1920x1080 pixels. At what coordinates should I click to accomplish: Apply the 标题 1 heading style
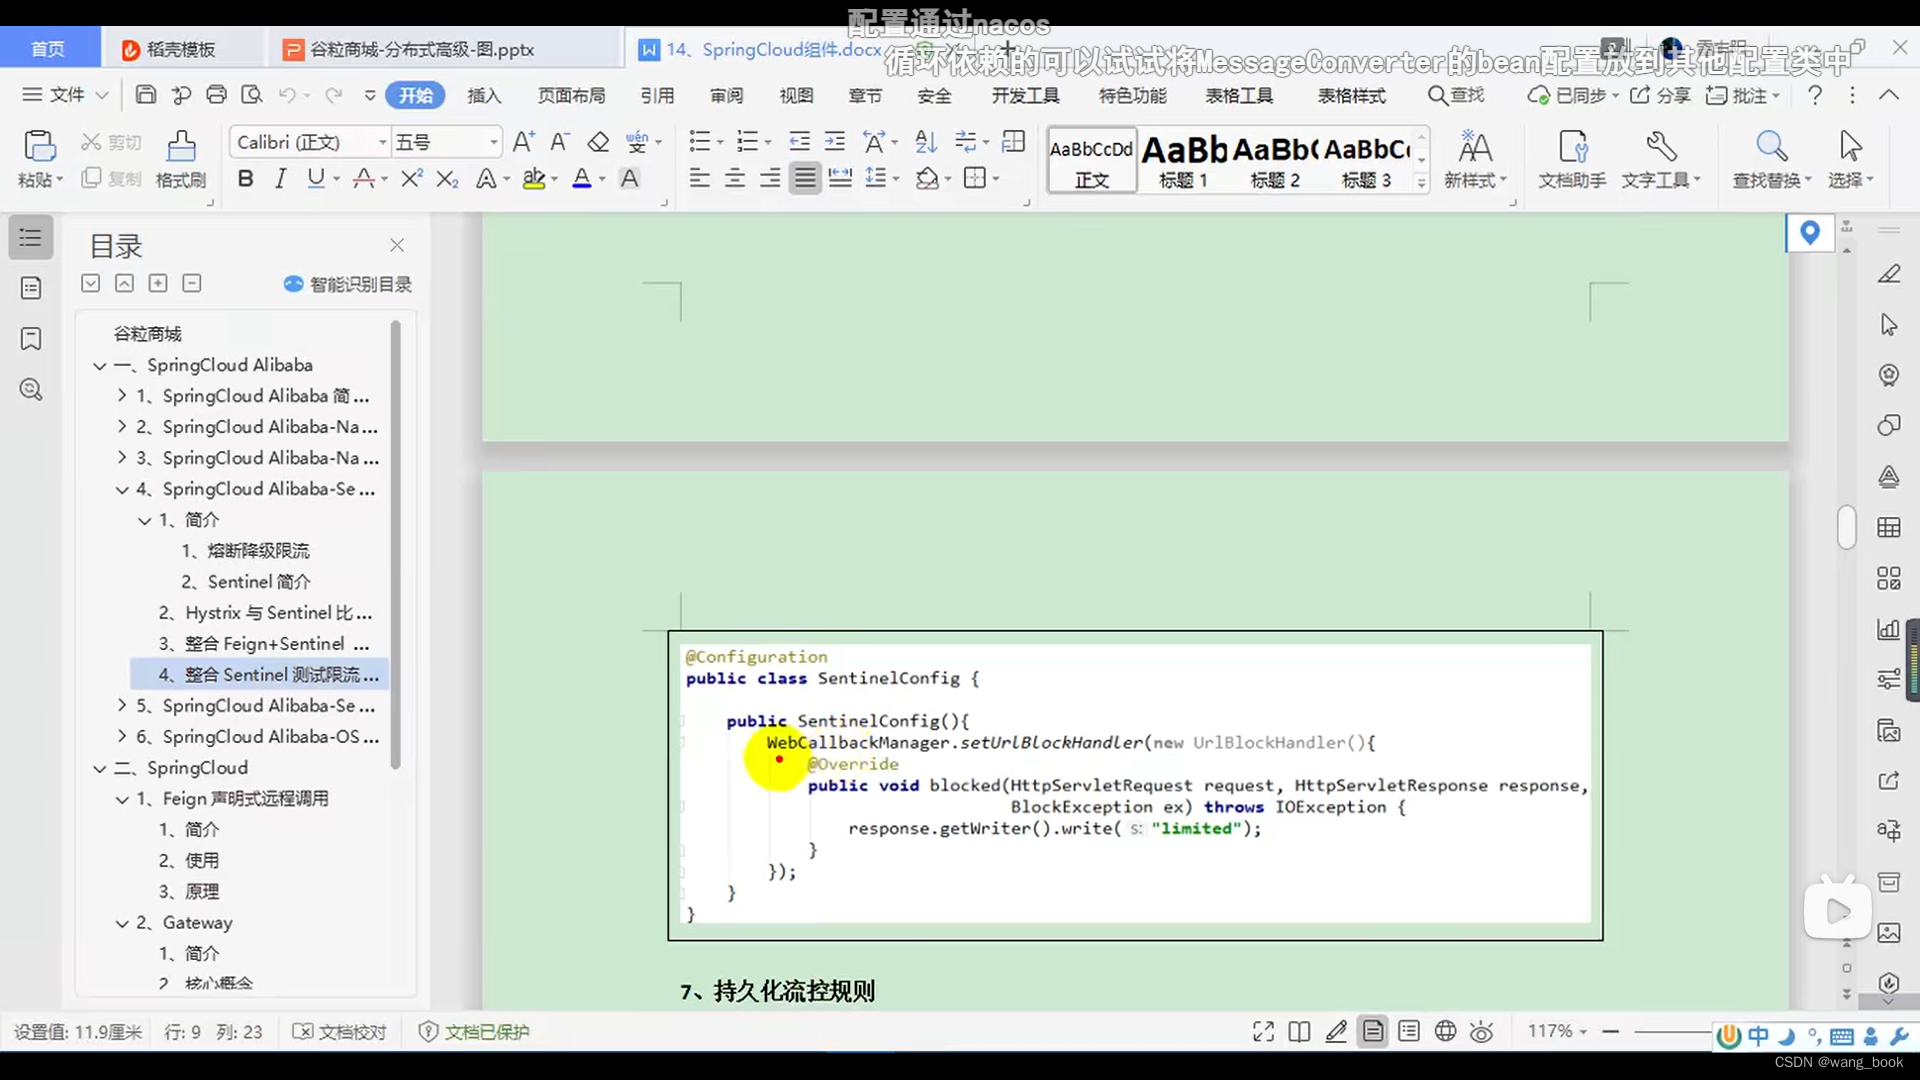1184,160
